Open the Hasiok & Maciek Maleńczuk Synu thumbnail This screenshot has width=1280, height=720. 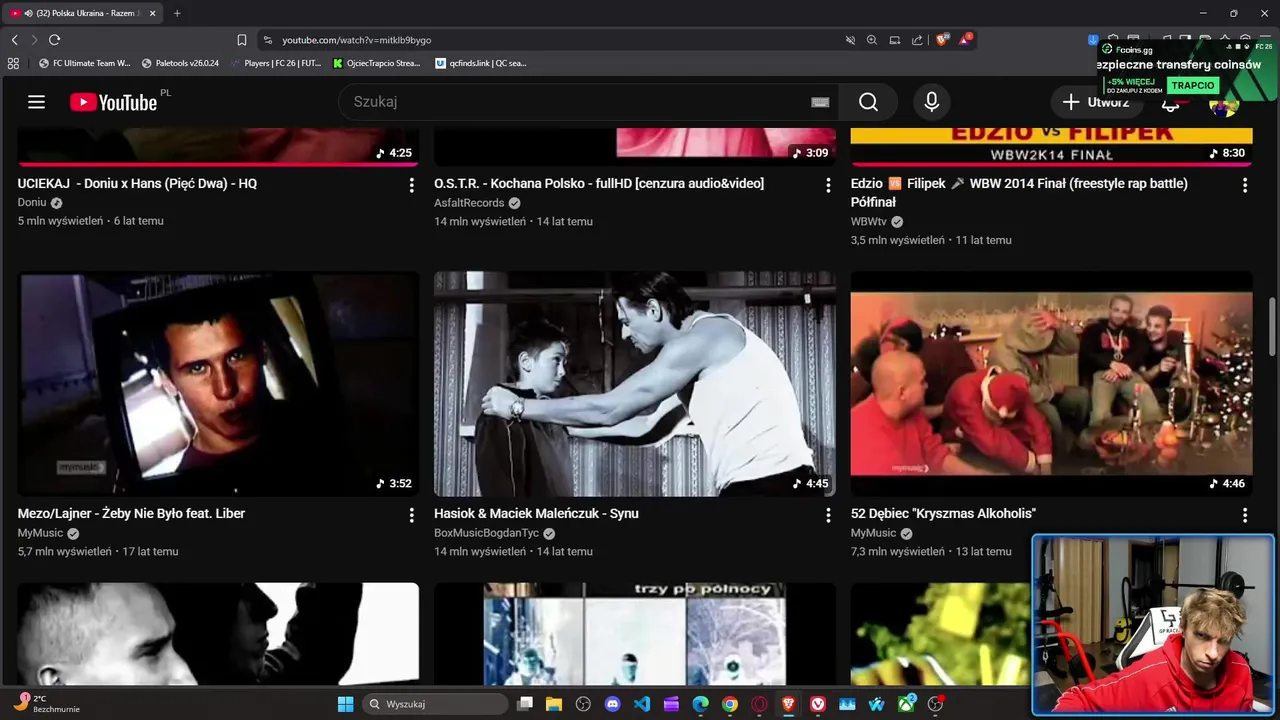(x=635, y=384)
